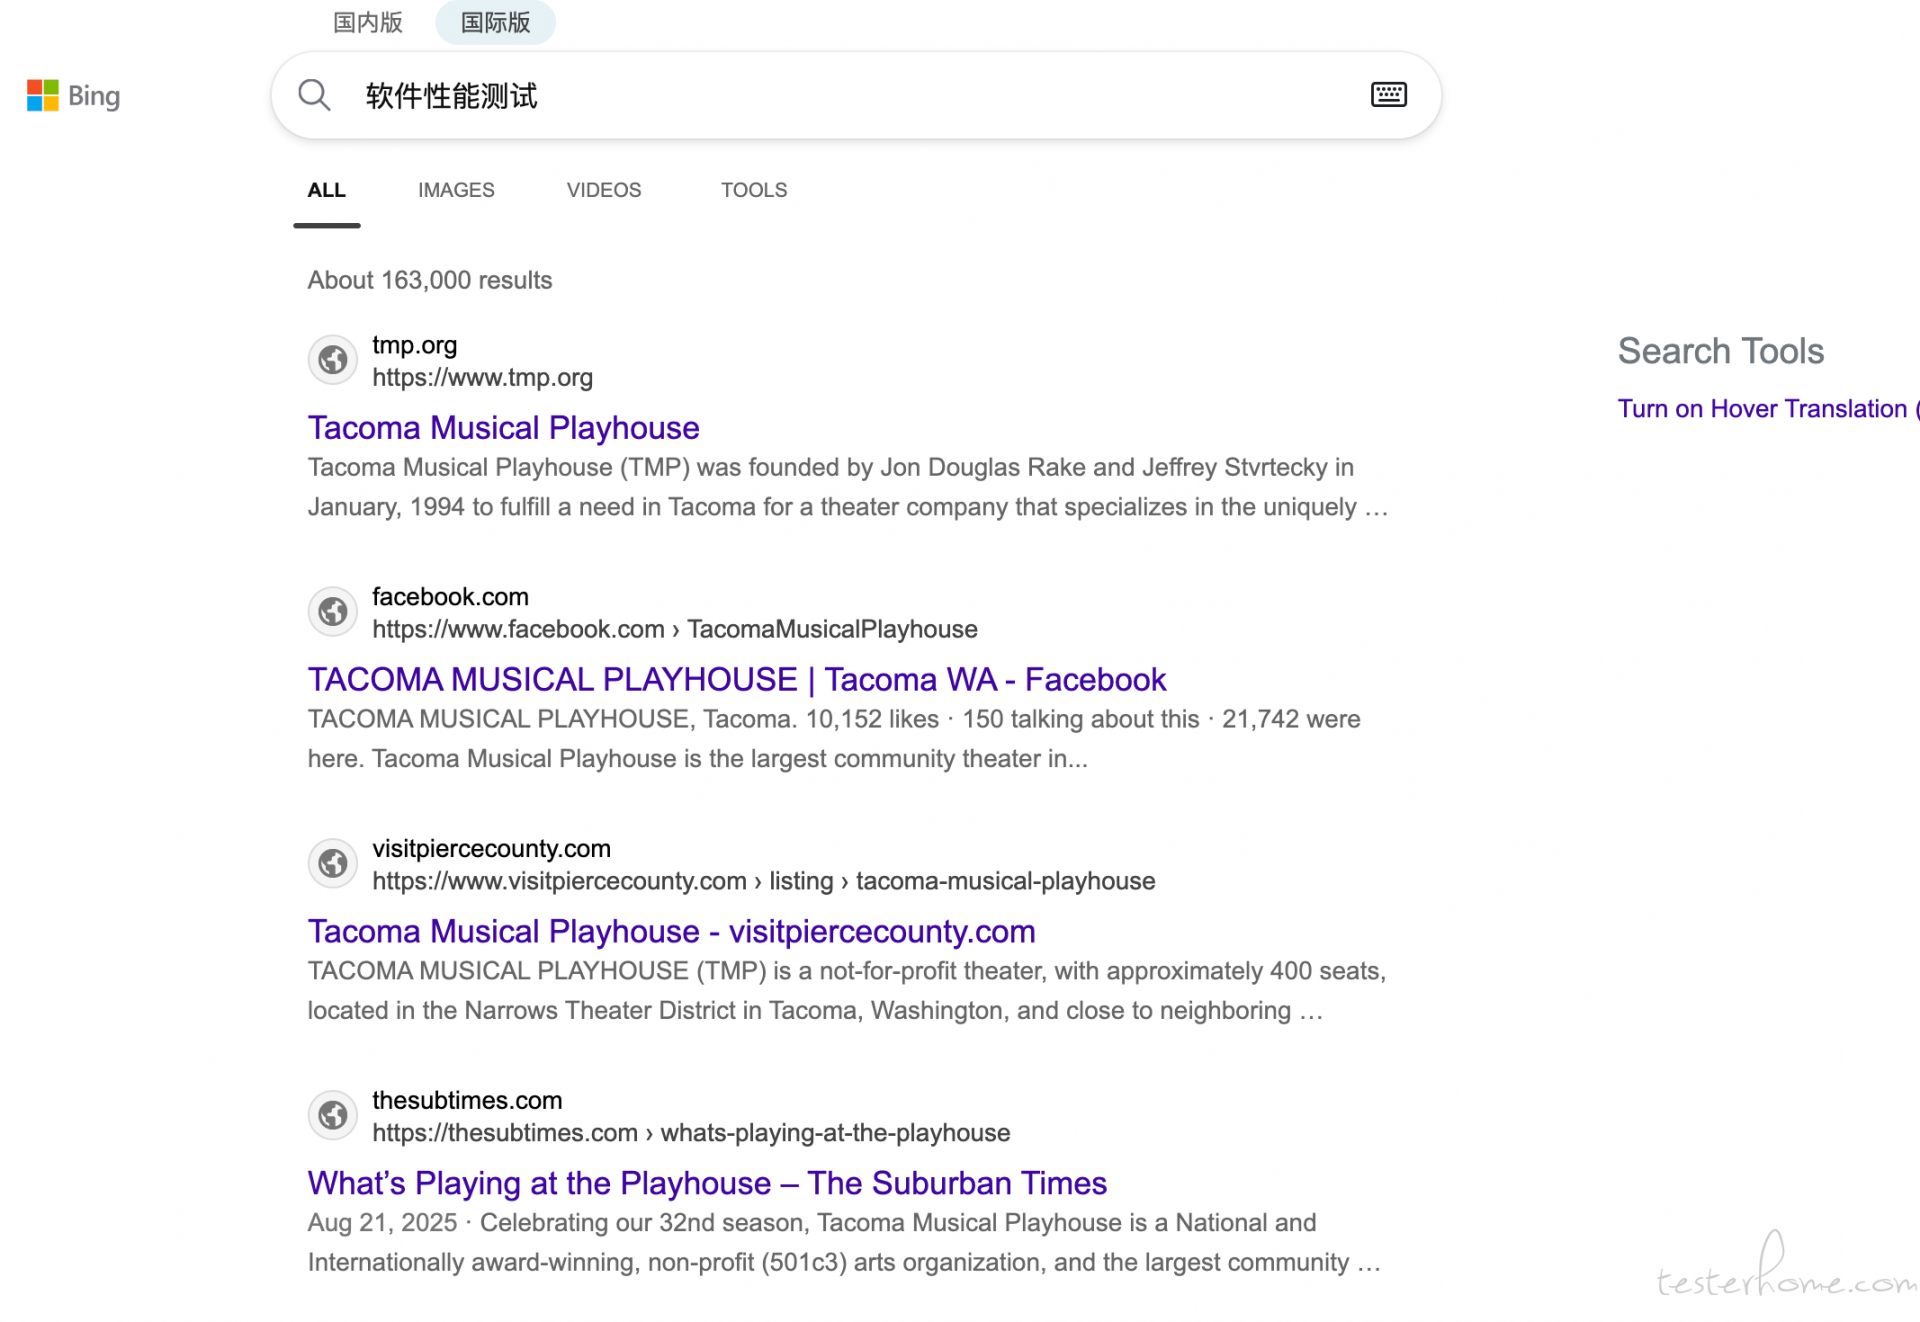The image size is (1920, 1322).
Task: Click the globe icon beside tmp.org
Action: click(x=333, y=360)
